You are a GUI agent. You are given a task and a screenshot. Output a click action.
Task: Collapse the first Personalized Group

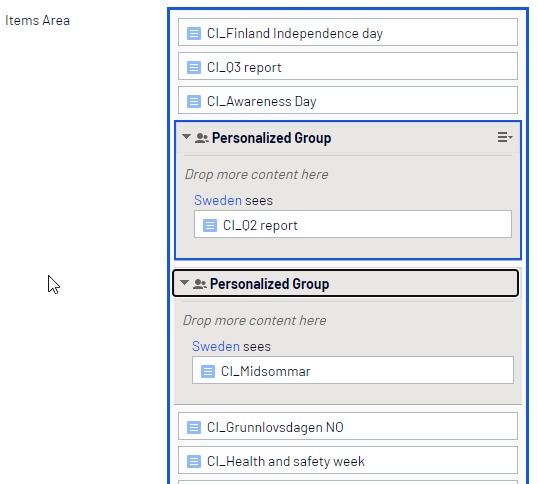[x=186, y=137]
